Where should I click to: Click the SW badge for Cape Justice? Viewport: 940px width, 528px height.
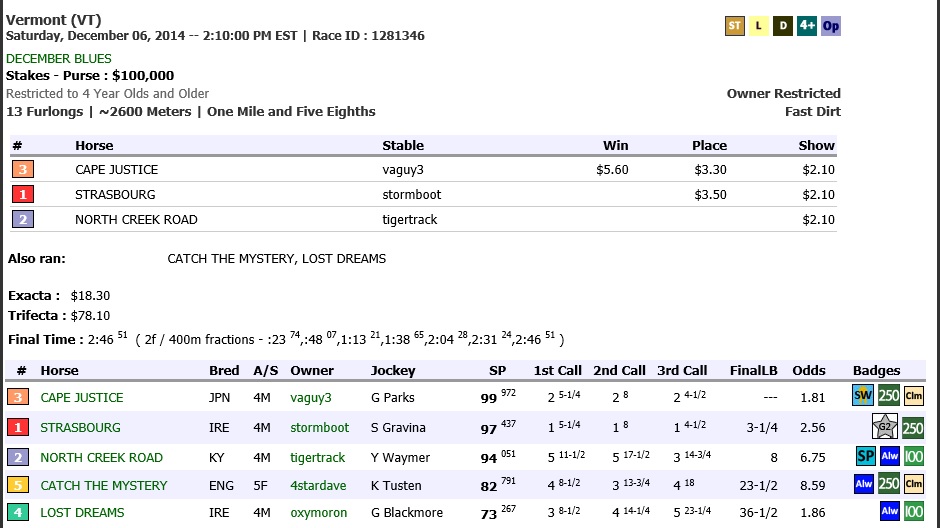(863, 396)
